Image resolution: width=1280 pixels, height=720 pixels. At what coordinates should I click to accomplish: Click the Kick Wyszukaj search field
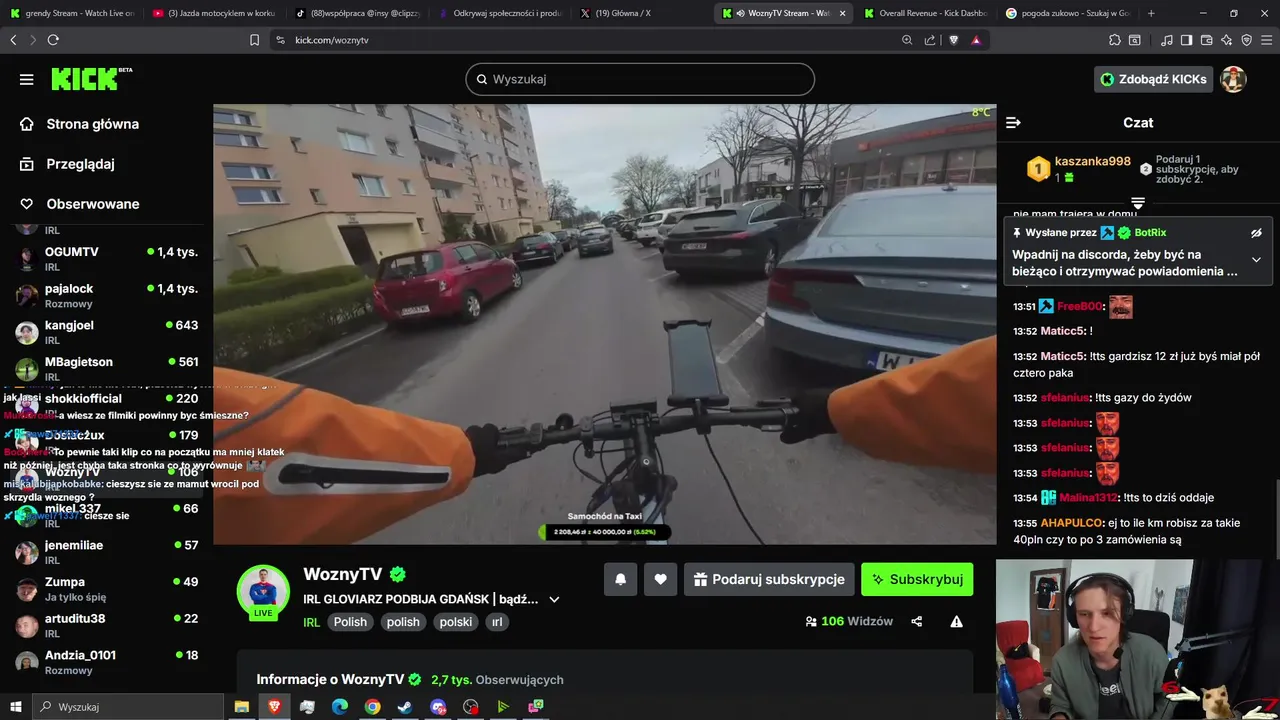(x=640, y=79)
